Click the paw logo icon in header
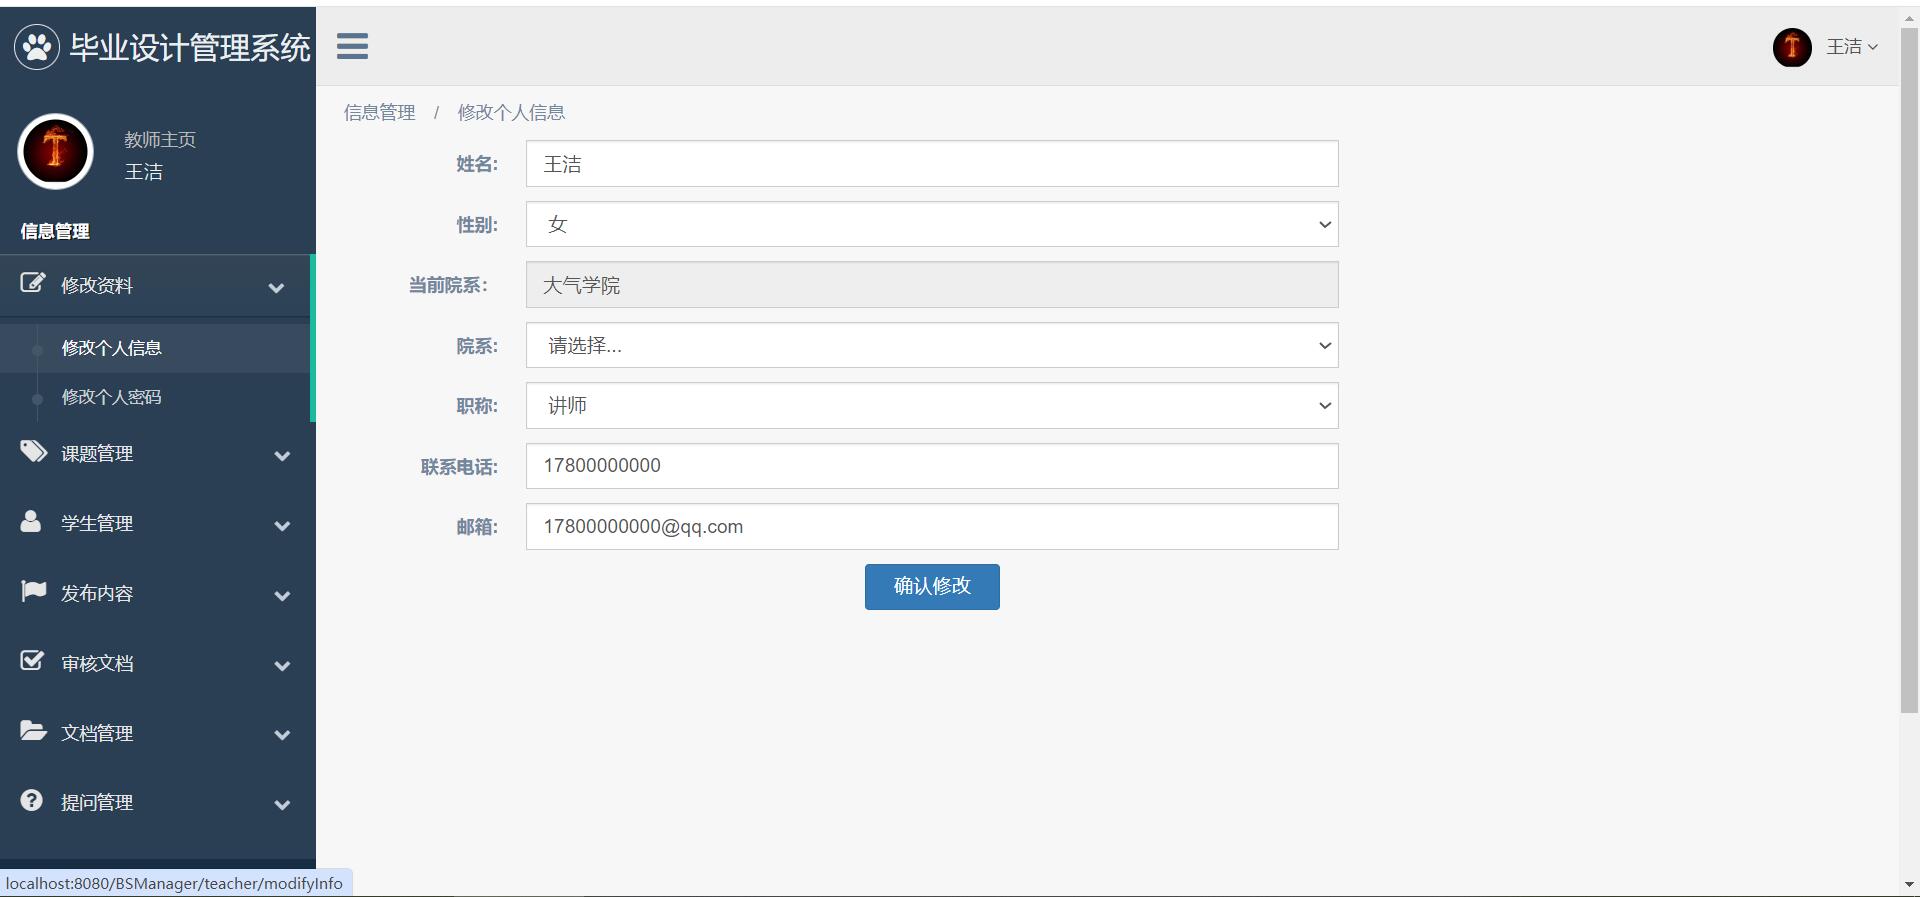1920x897 pixels. click(x=37, y=47)
